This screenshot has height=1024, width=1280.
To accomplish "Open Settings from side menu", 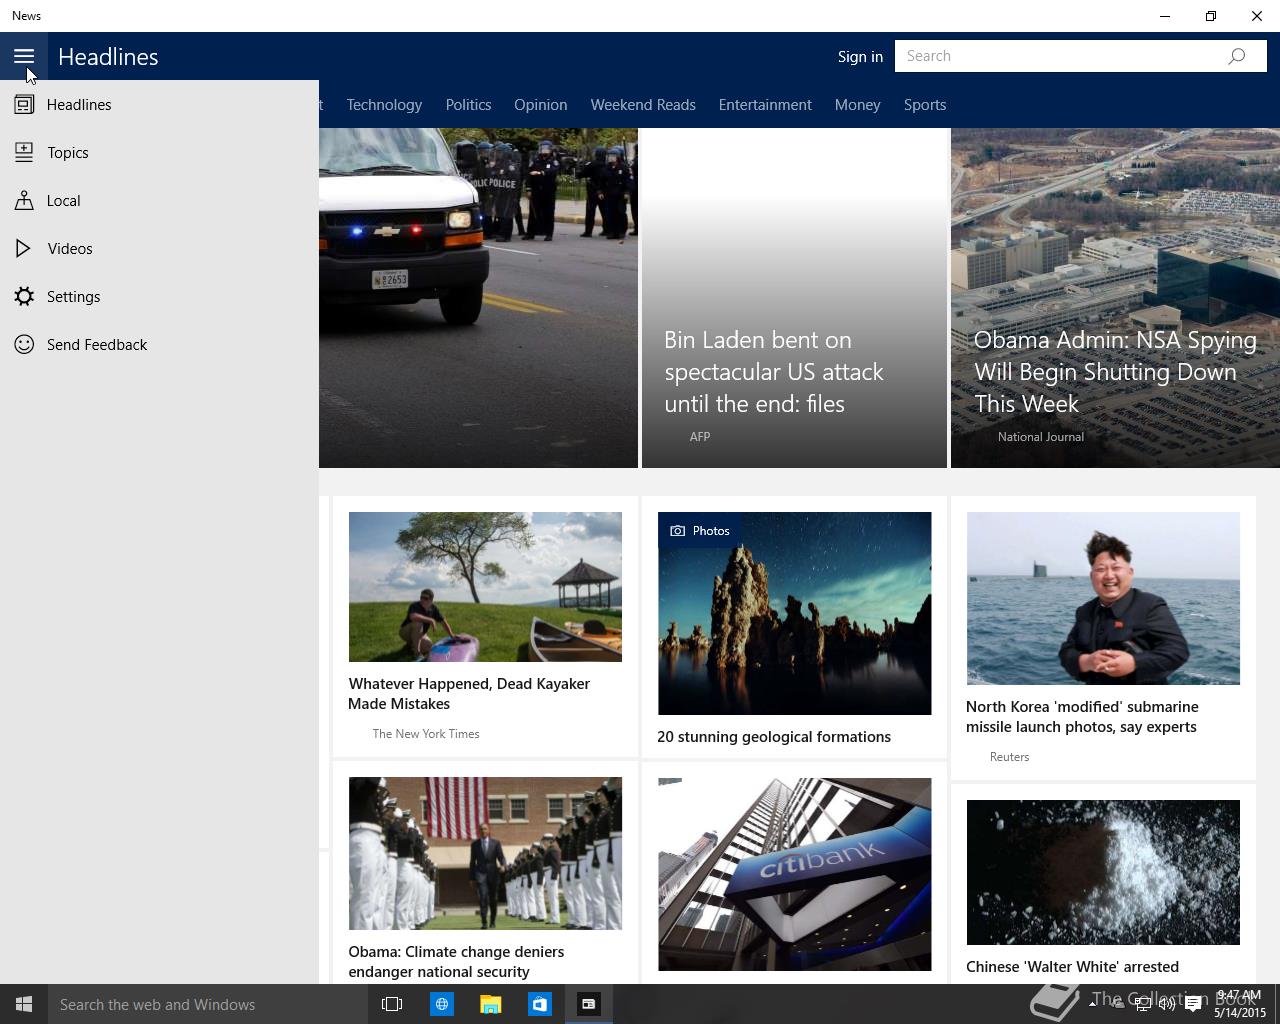I will [159, 296].
